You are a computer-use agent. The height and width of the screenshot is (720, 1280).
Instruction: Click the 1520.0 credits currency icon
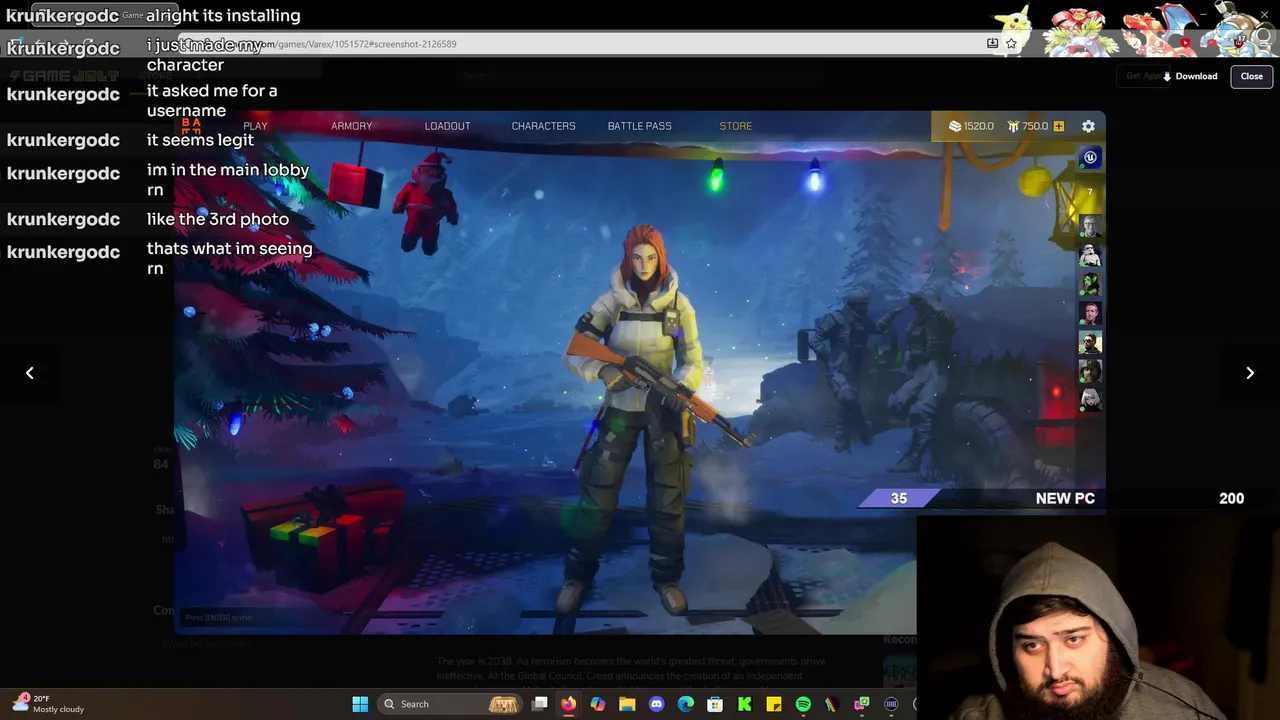tap(954, 126)
